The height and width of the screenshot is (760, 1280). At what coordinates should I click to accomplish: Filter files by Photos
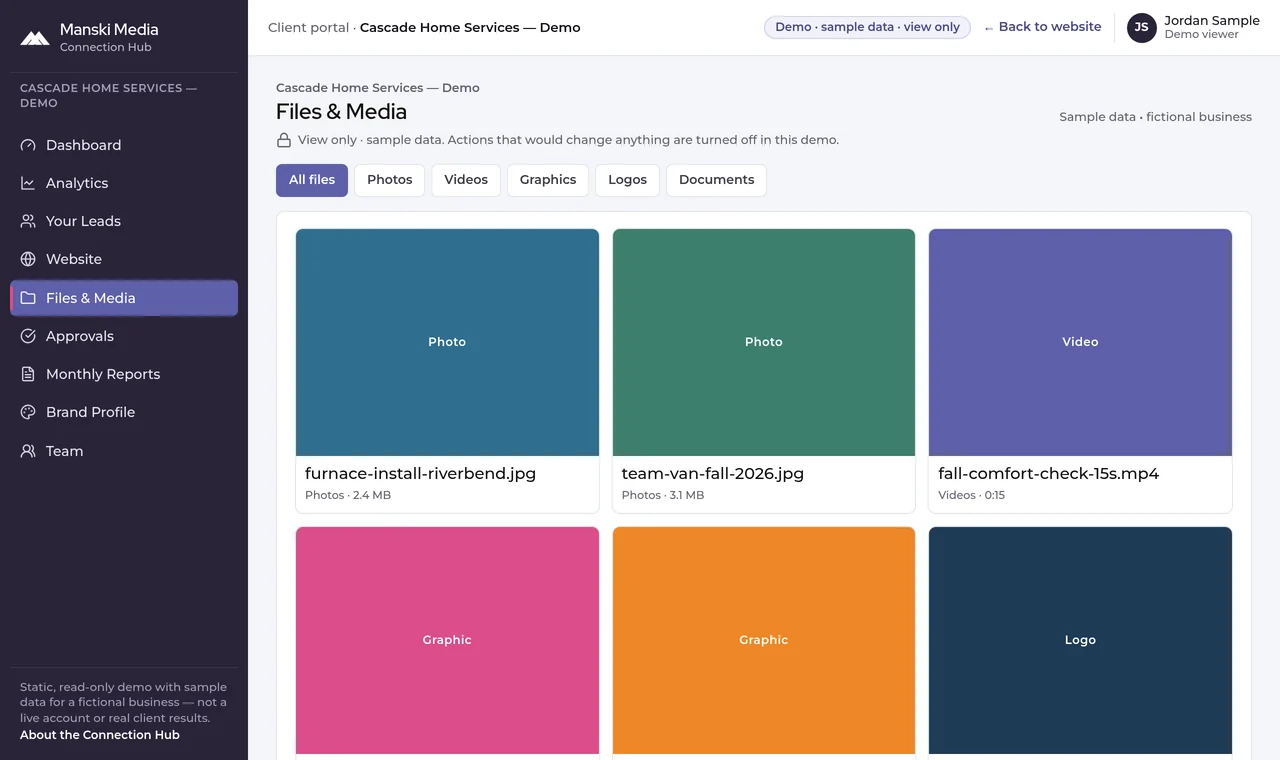coord(390,180)
